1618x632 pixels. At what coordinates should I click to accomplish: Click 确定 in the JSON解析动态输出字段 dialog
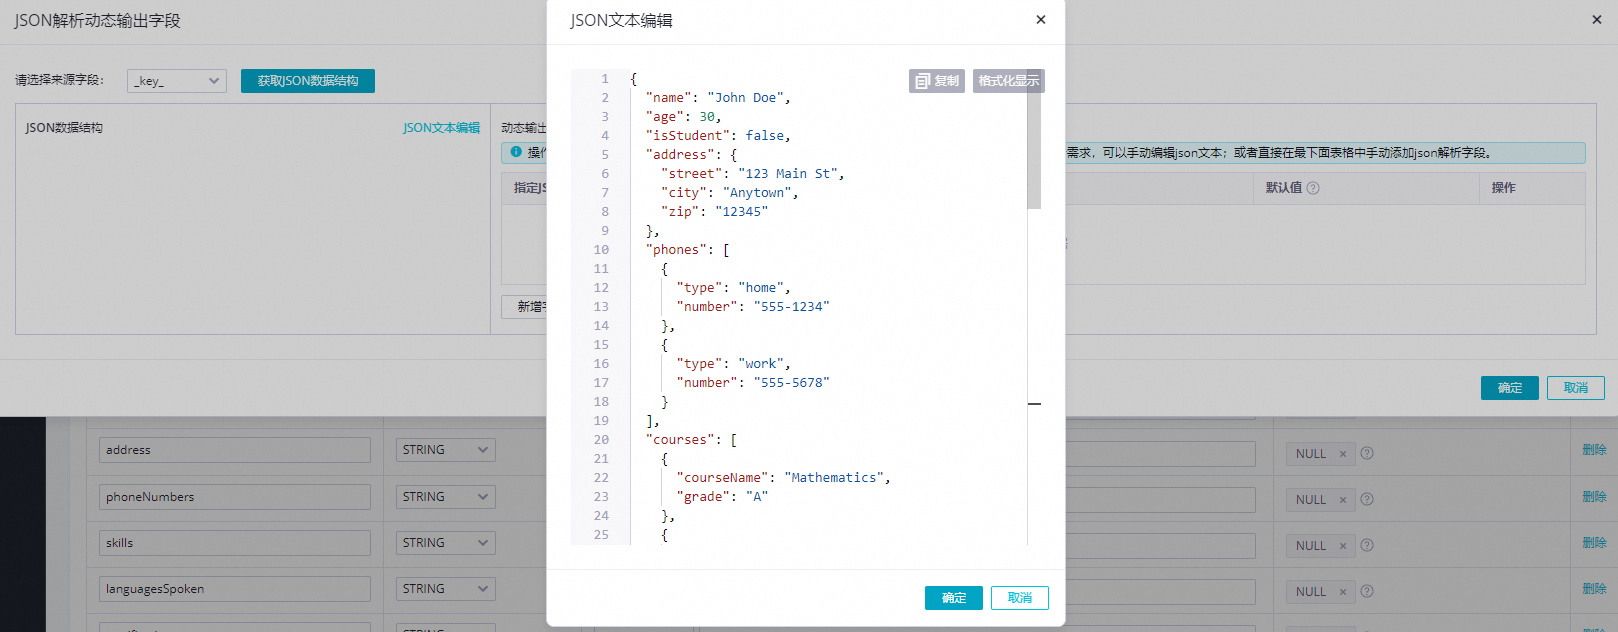point(1510,388)
